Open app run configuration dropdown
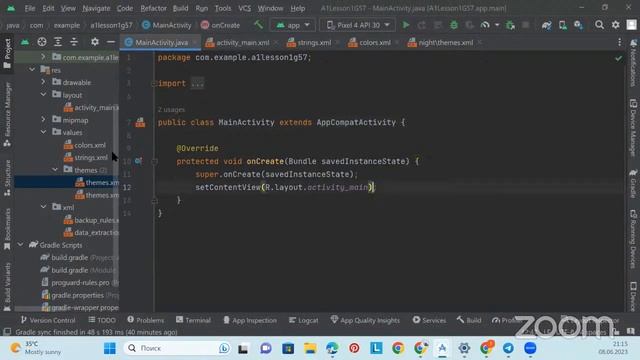 [x=292, y=25]
